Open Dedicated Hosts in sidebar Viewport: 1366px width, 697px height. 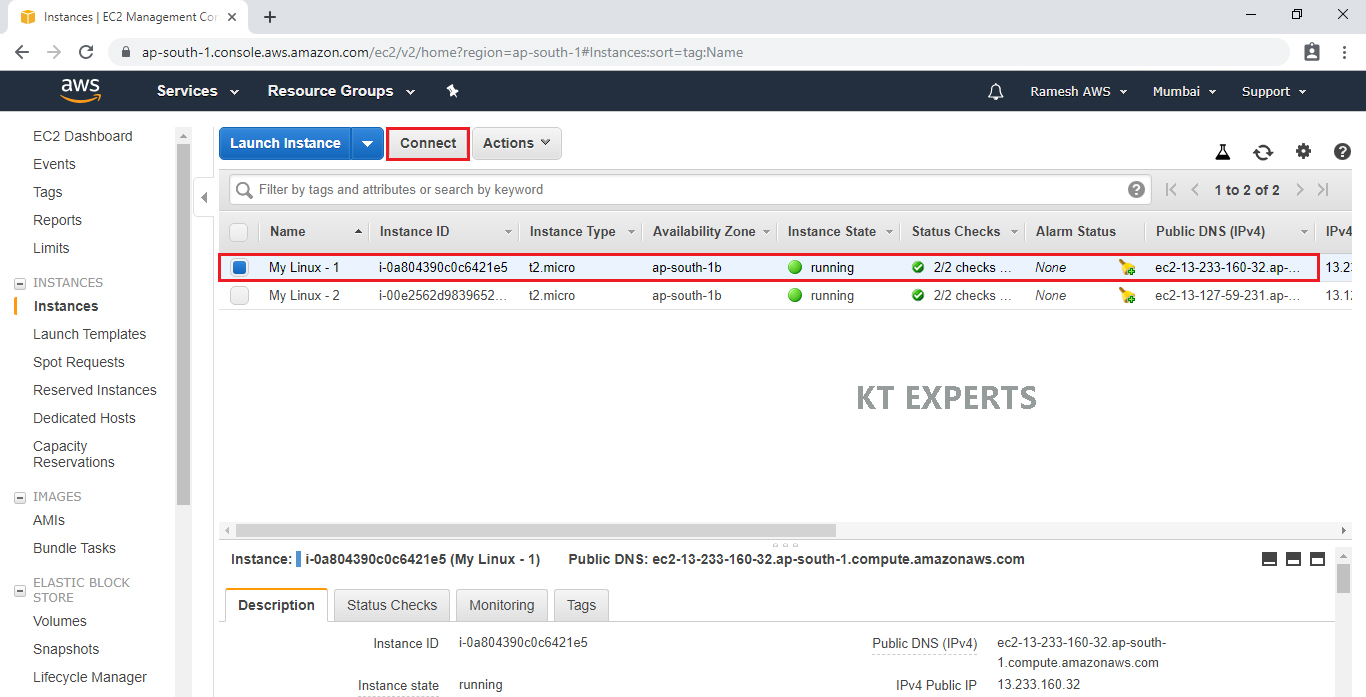(84, 418)
